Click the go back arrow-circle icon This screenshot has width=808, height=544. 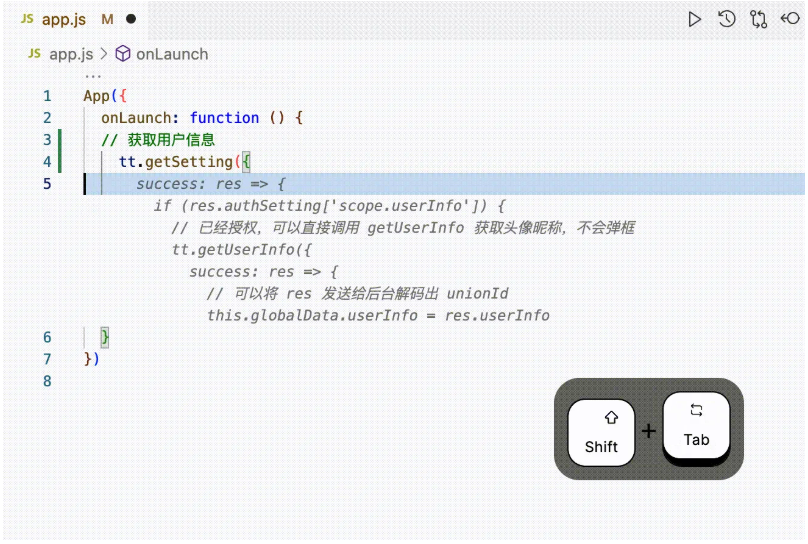pos(790,19)
